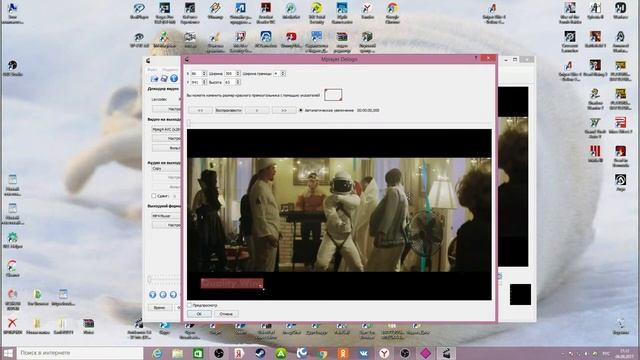The height and width of the screenshot is (360, 640).
Task: Open Internet Explorer from the taskbar
Action: point(158,353)
